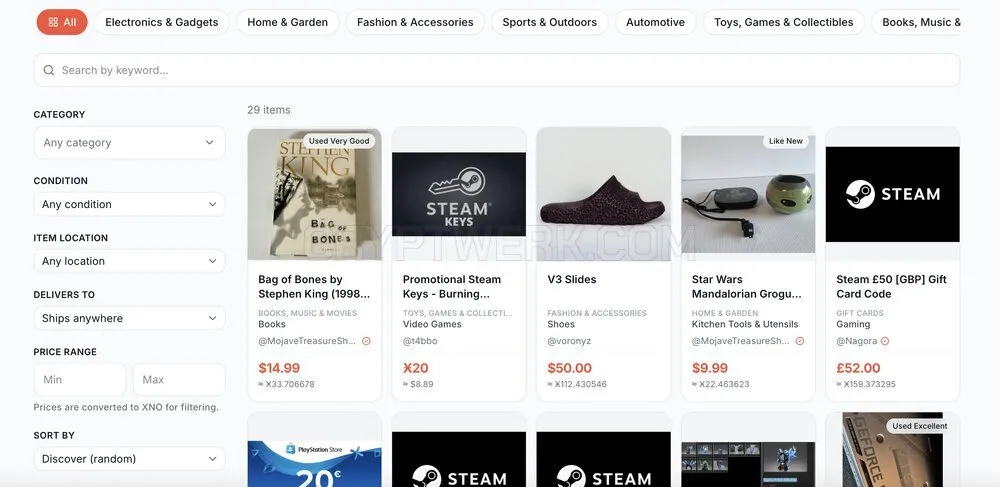This screenshot has height=487, width=1000.
Task: Switch to the Home & Garden tab
Action: (x=288, y=22)
